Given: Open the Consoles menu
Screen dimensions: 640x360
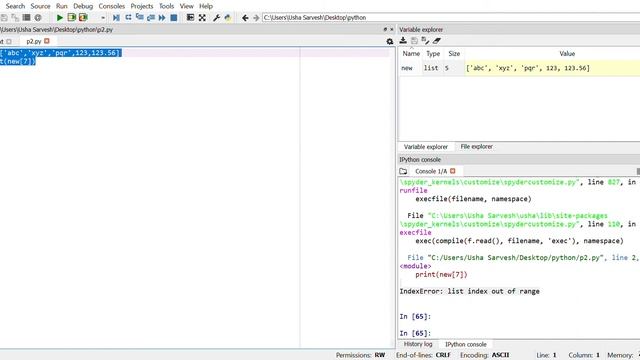Looking at the screenshot, I should [111, 6].
